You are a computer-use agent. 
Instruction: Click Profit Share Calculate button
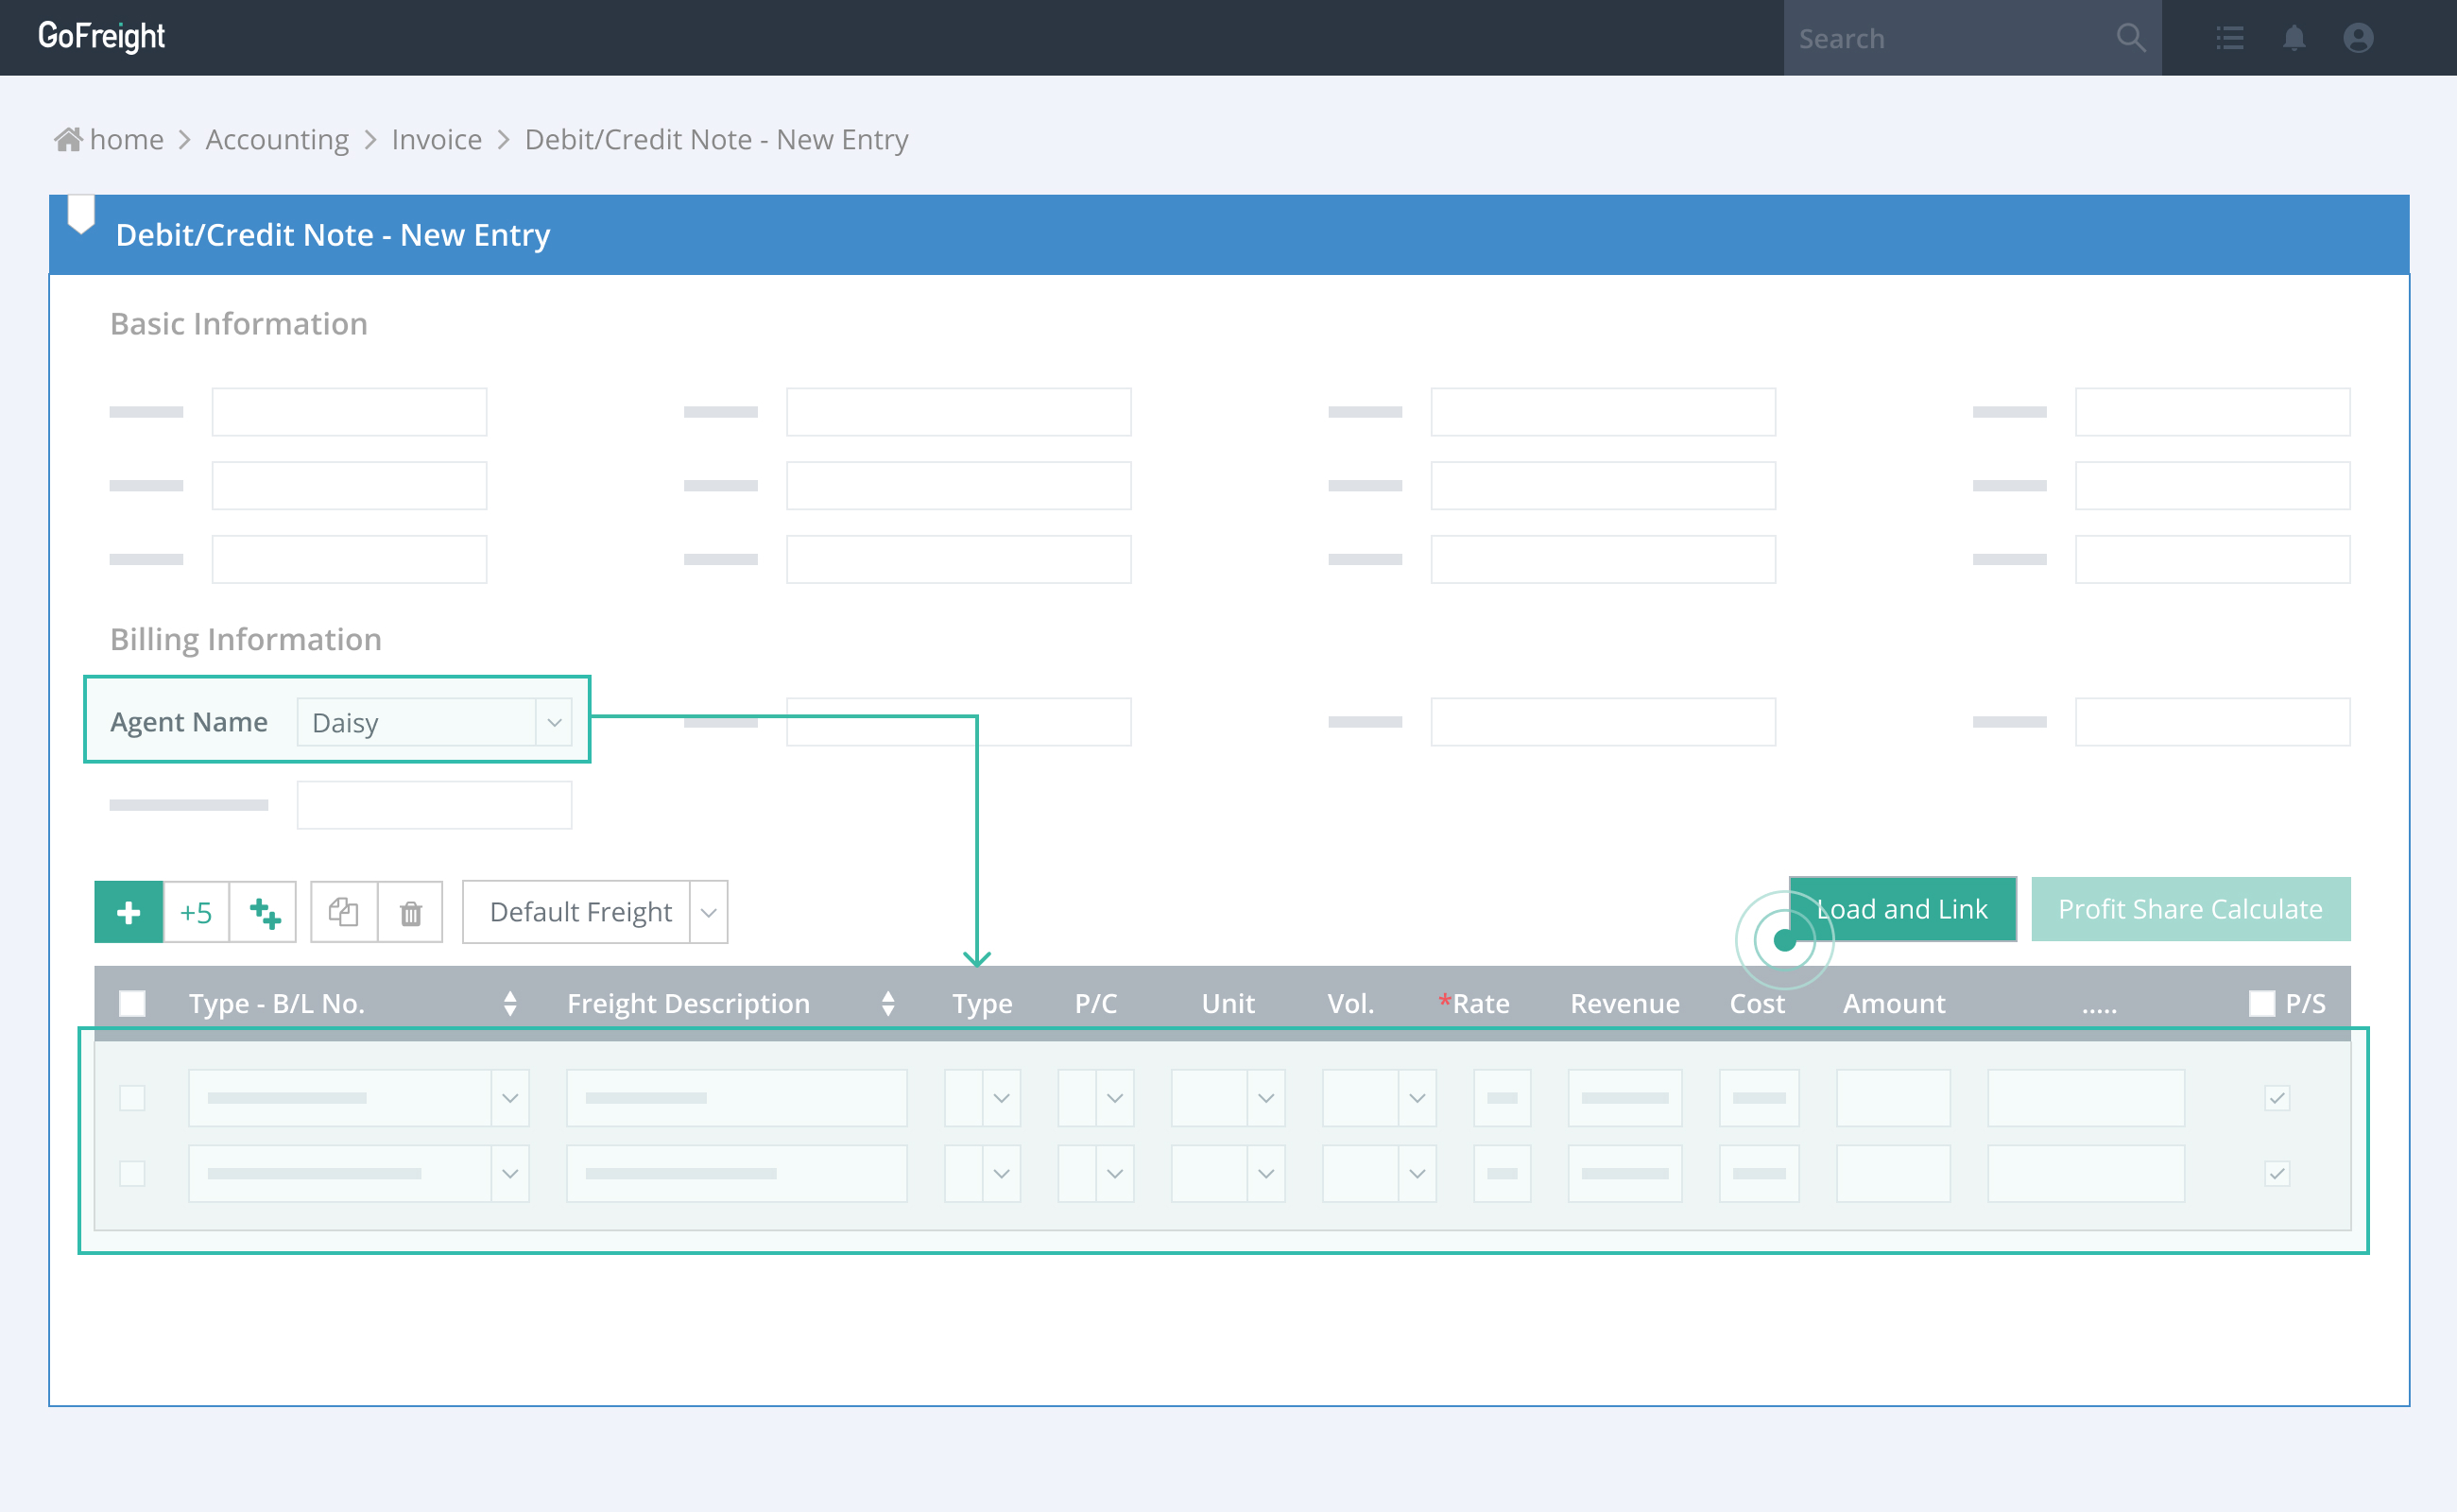(x=2190, y=909)
